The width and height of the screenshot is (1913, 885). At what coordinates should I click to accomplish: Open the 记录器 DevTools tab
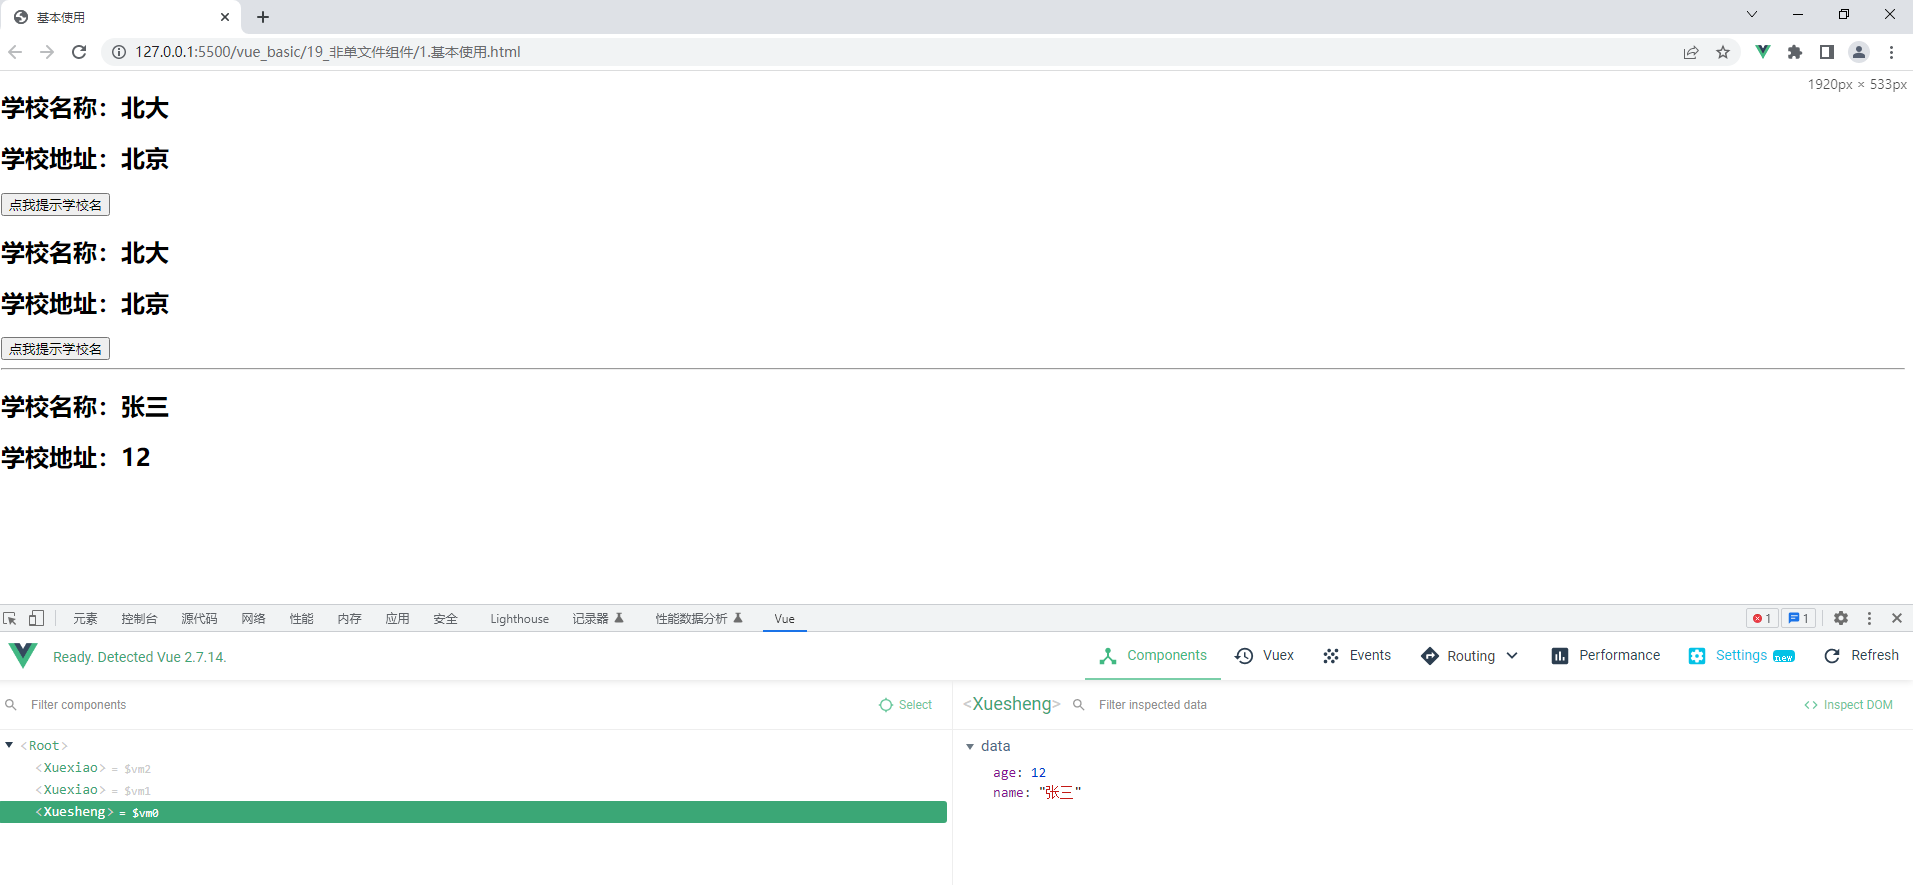598,619
